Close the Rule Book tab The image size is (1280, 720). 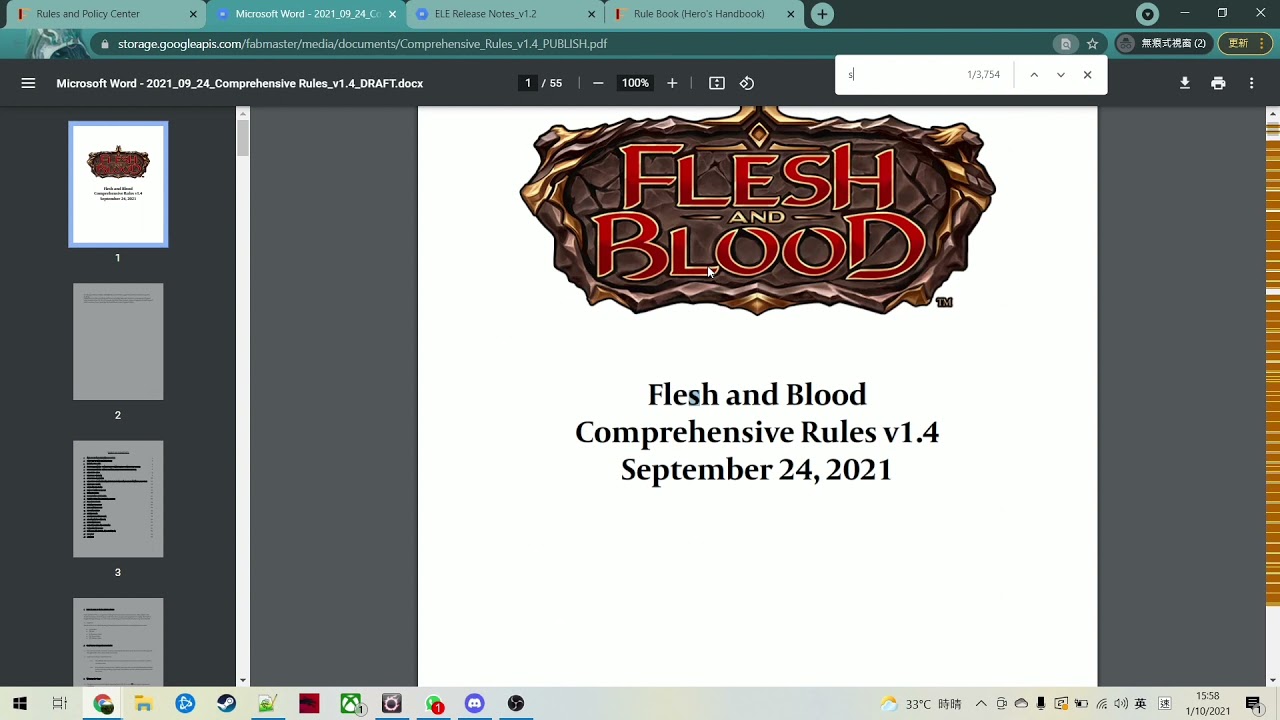tap(791, 14)
